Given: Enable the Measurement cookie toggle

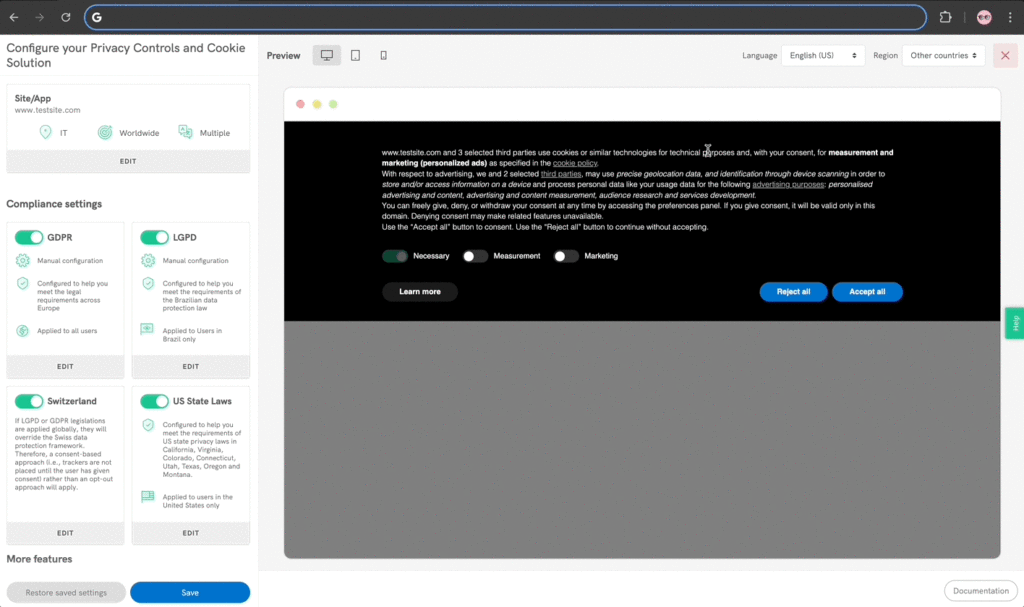Looking at the screenshot, I should 475,256.
